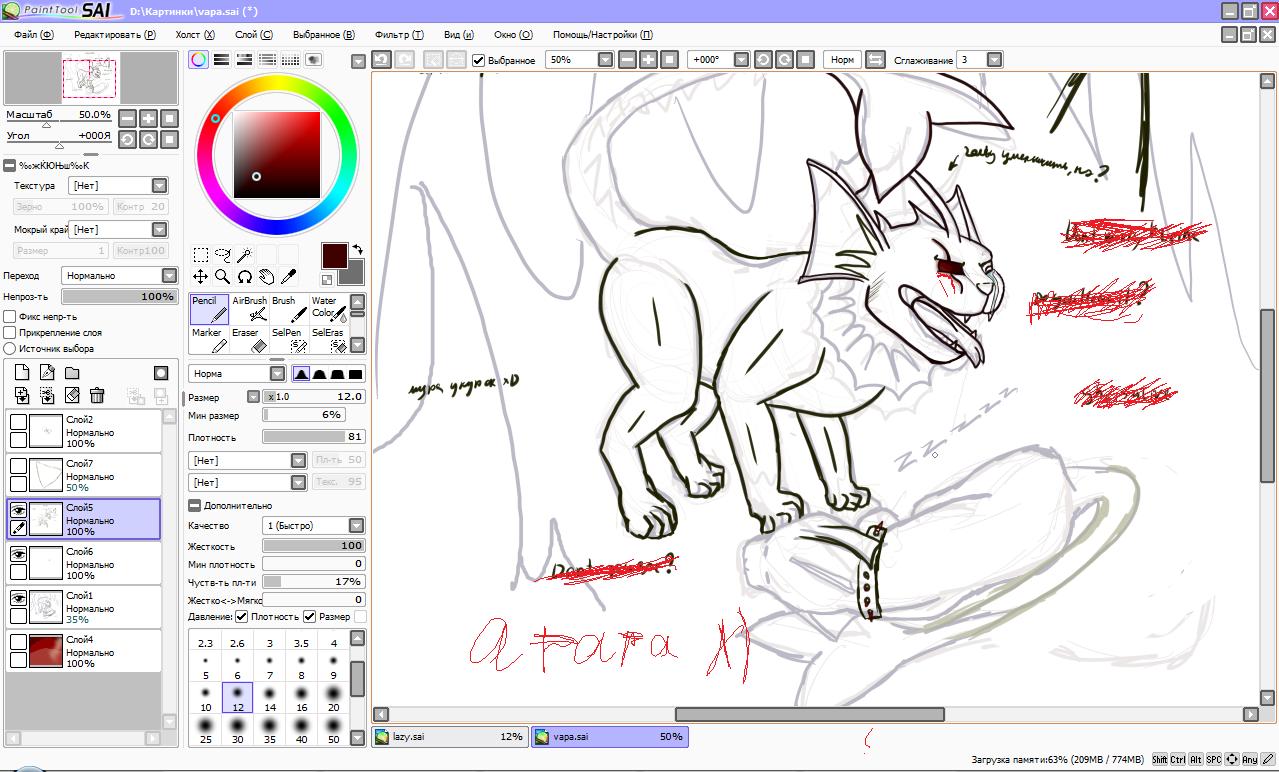The width and height of the screenshot is (1279, 772).
Task: Create a new normal layer
Action: pos(22,373)
